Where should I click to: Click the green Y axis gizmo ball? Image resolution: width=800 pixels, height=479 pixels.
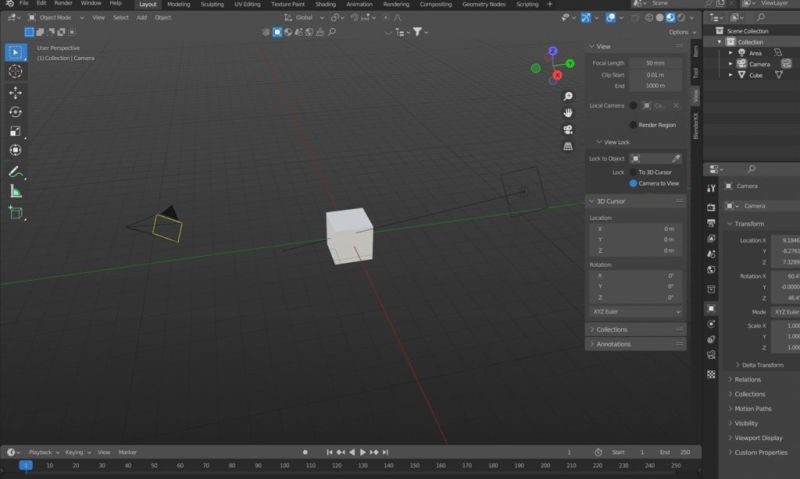coord(570,63)
